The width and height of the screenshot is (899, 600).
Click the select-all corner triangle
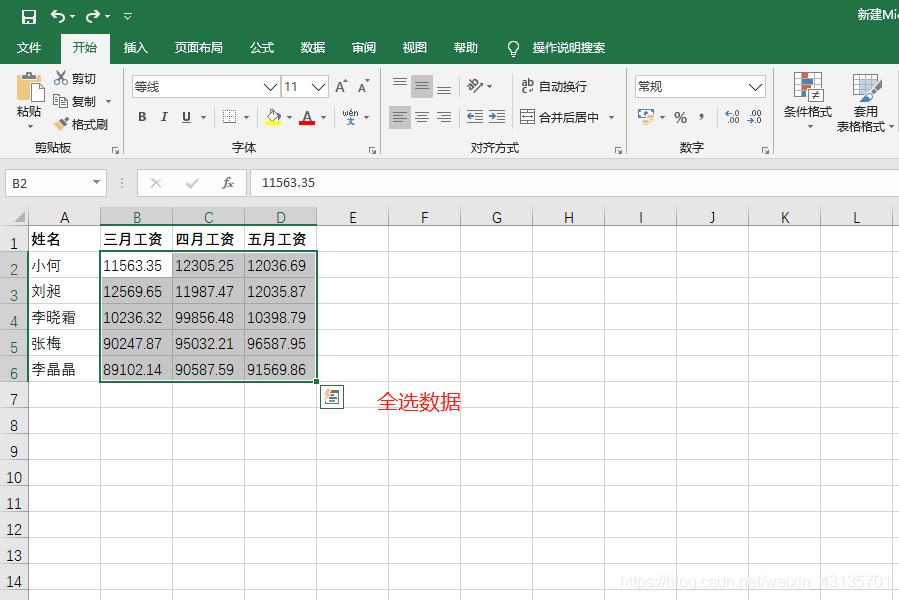(19, 217)
